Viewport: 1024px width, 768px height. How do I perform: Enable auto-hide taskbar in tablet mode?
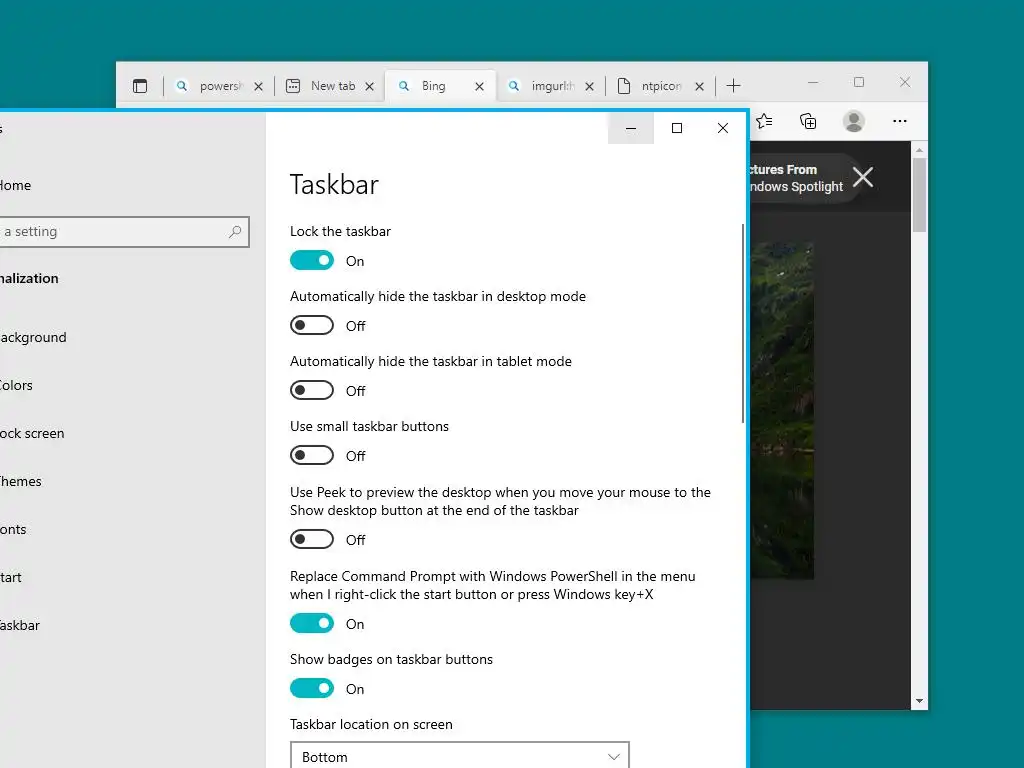click(312, 391)
